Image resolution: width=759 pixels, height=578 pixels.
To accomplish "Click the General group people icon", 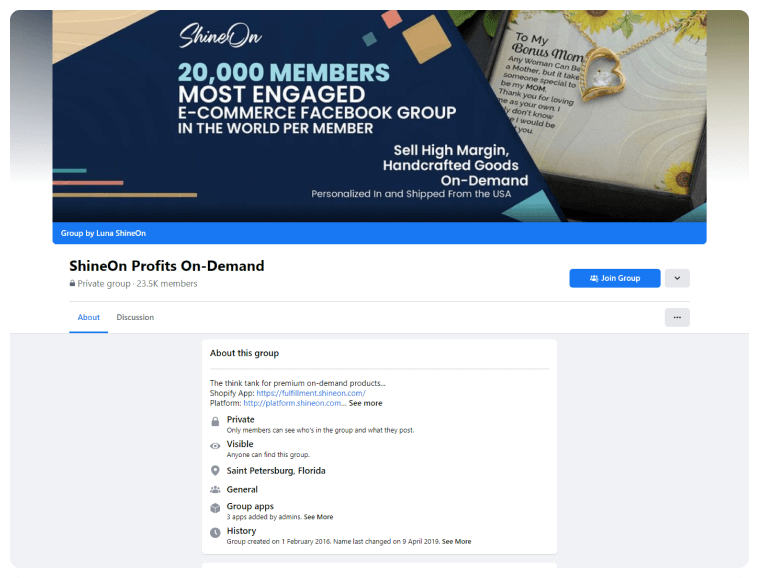I will pyautogui.click(x=215, y=490).
